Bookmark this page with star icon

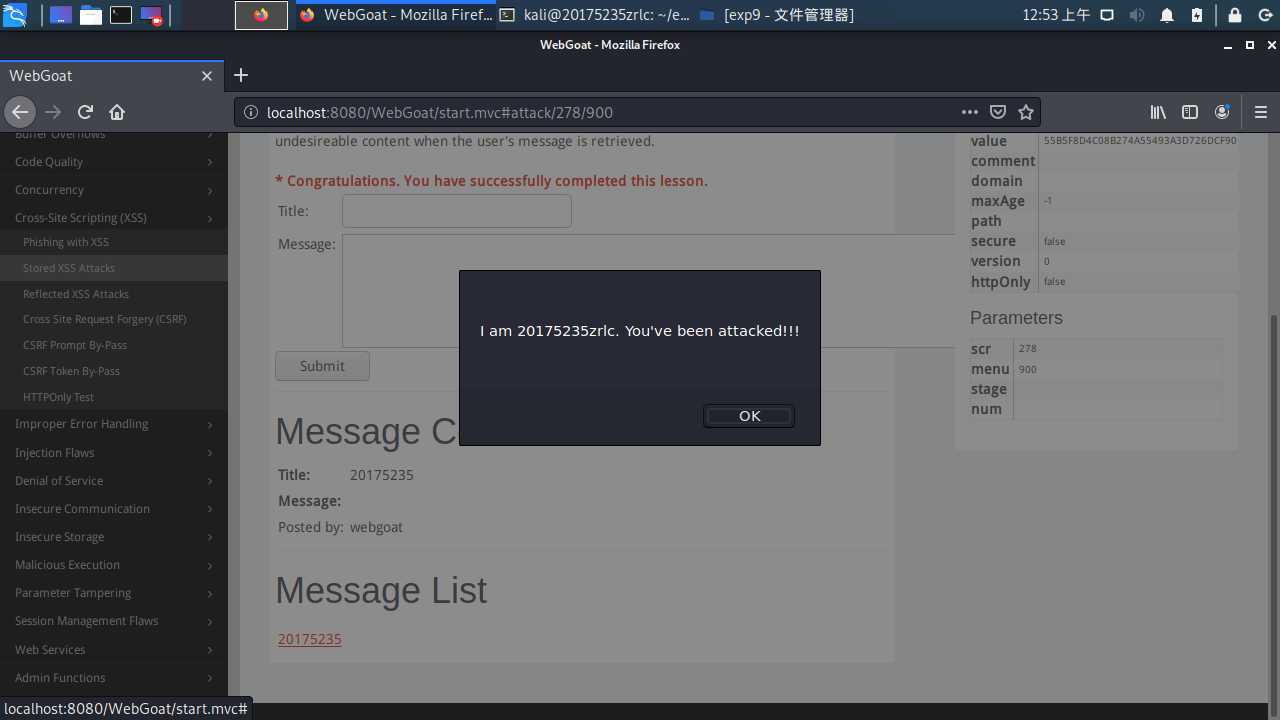click(x=1025, y=113)
